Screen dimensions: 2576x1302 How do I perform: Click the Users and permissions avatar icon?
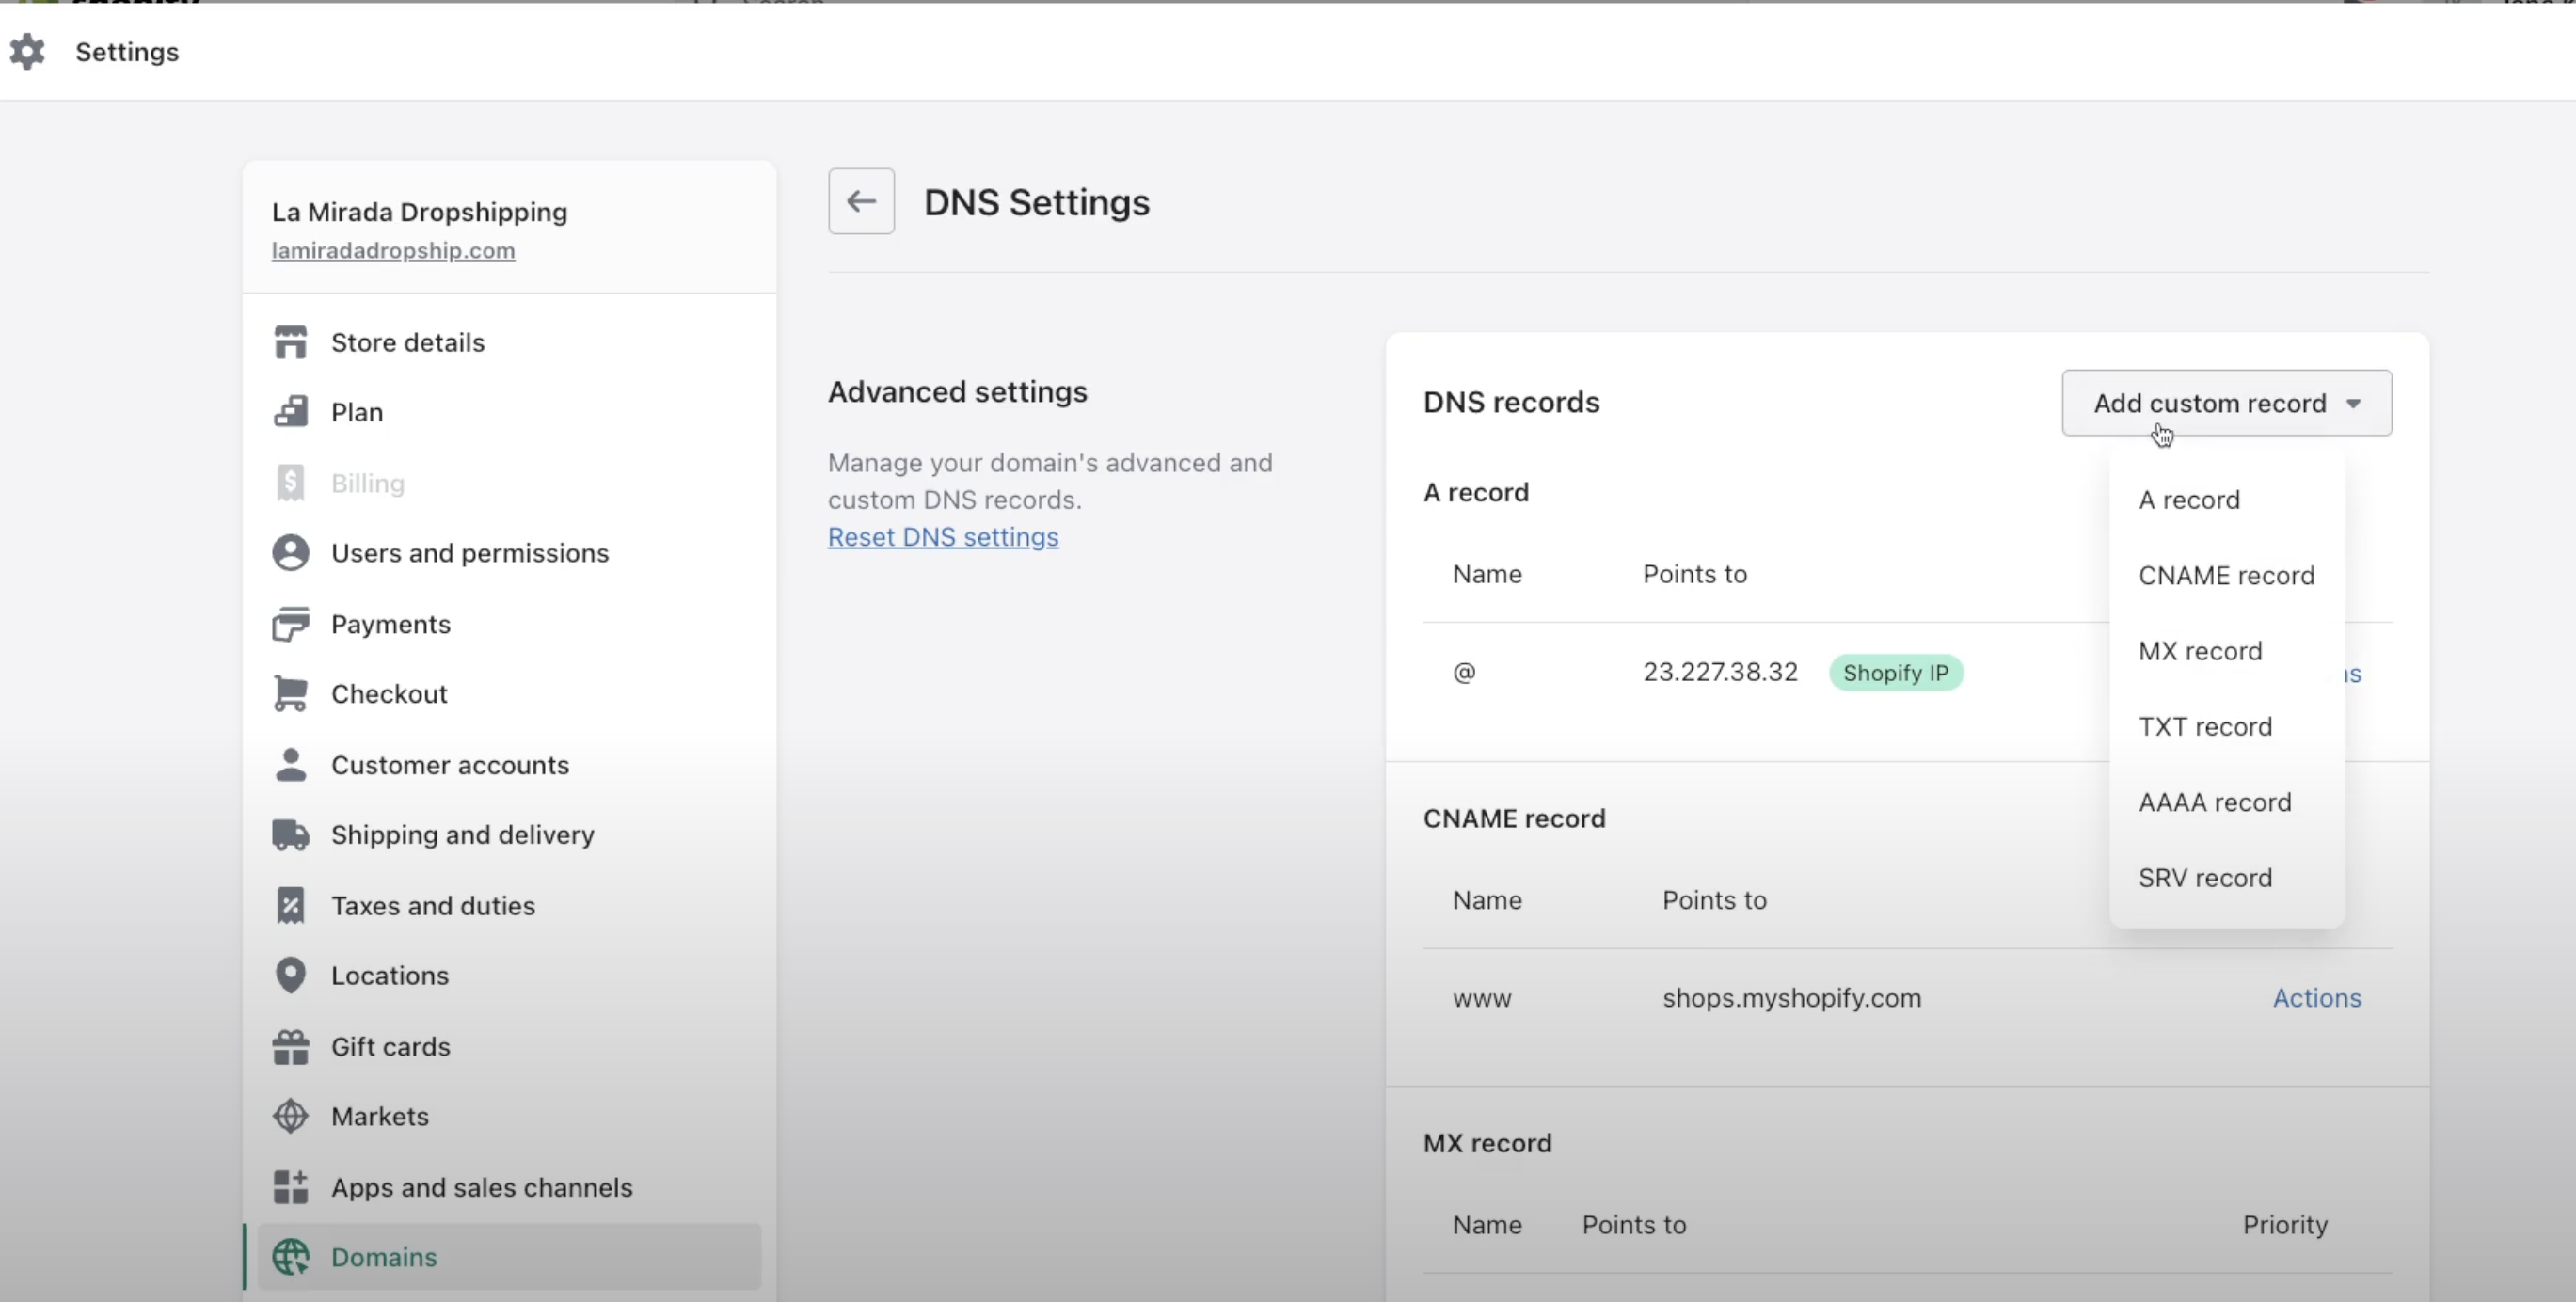coord(290,553)
